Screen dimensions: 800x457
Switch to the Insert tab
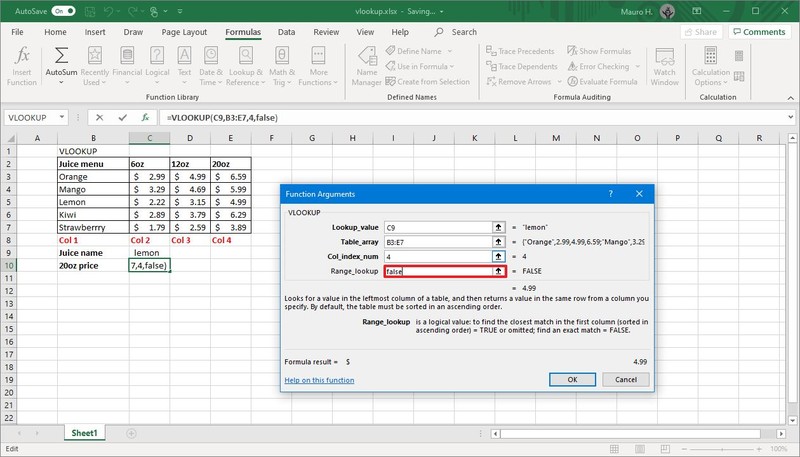coord(95,32)
